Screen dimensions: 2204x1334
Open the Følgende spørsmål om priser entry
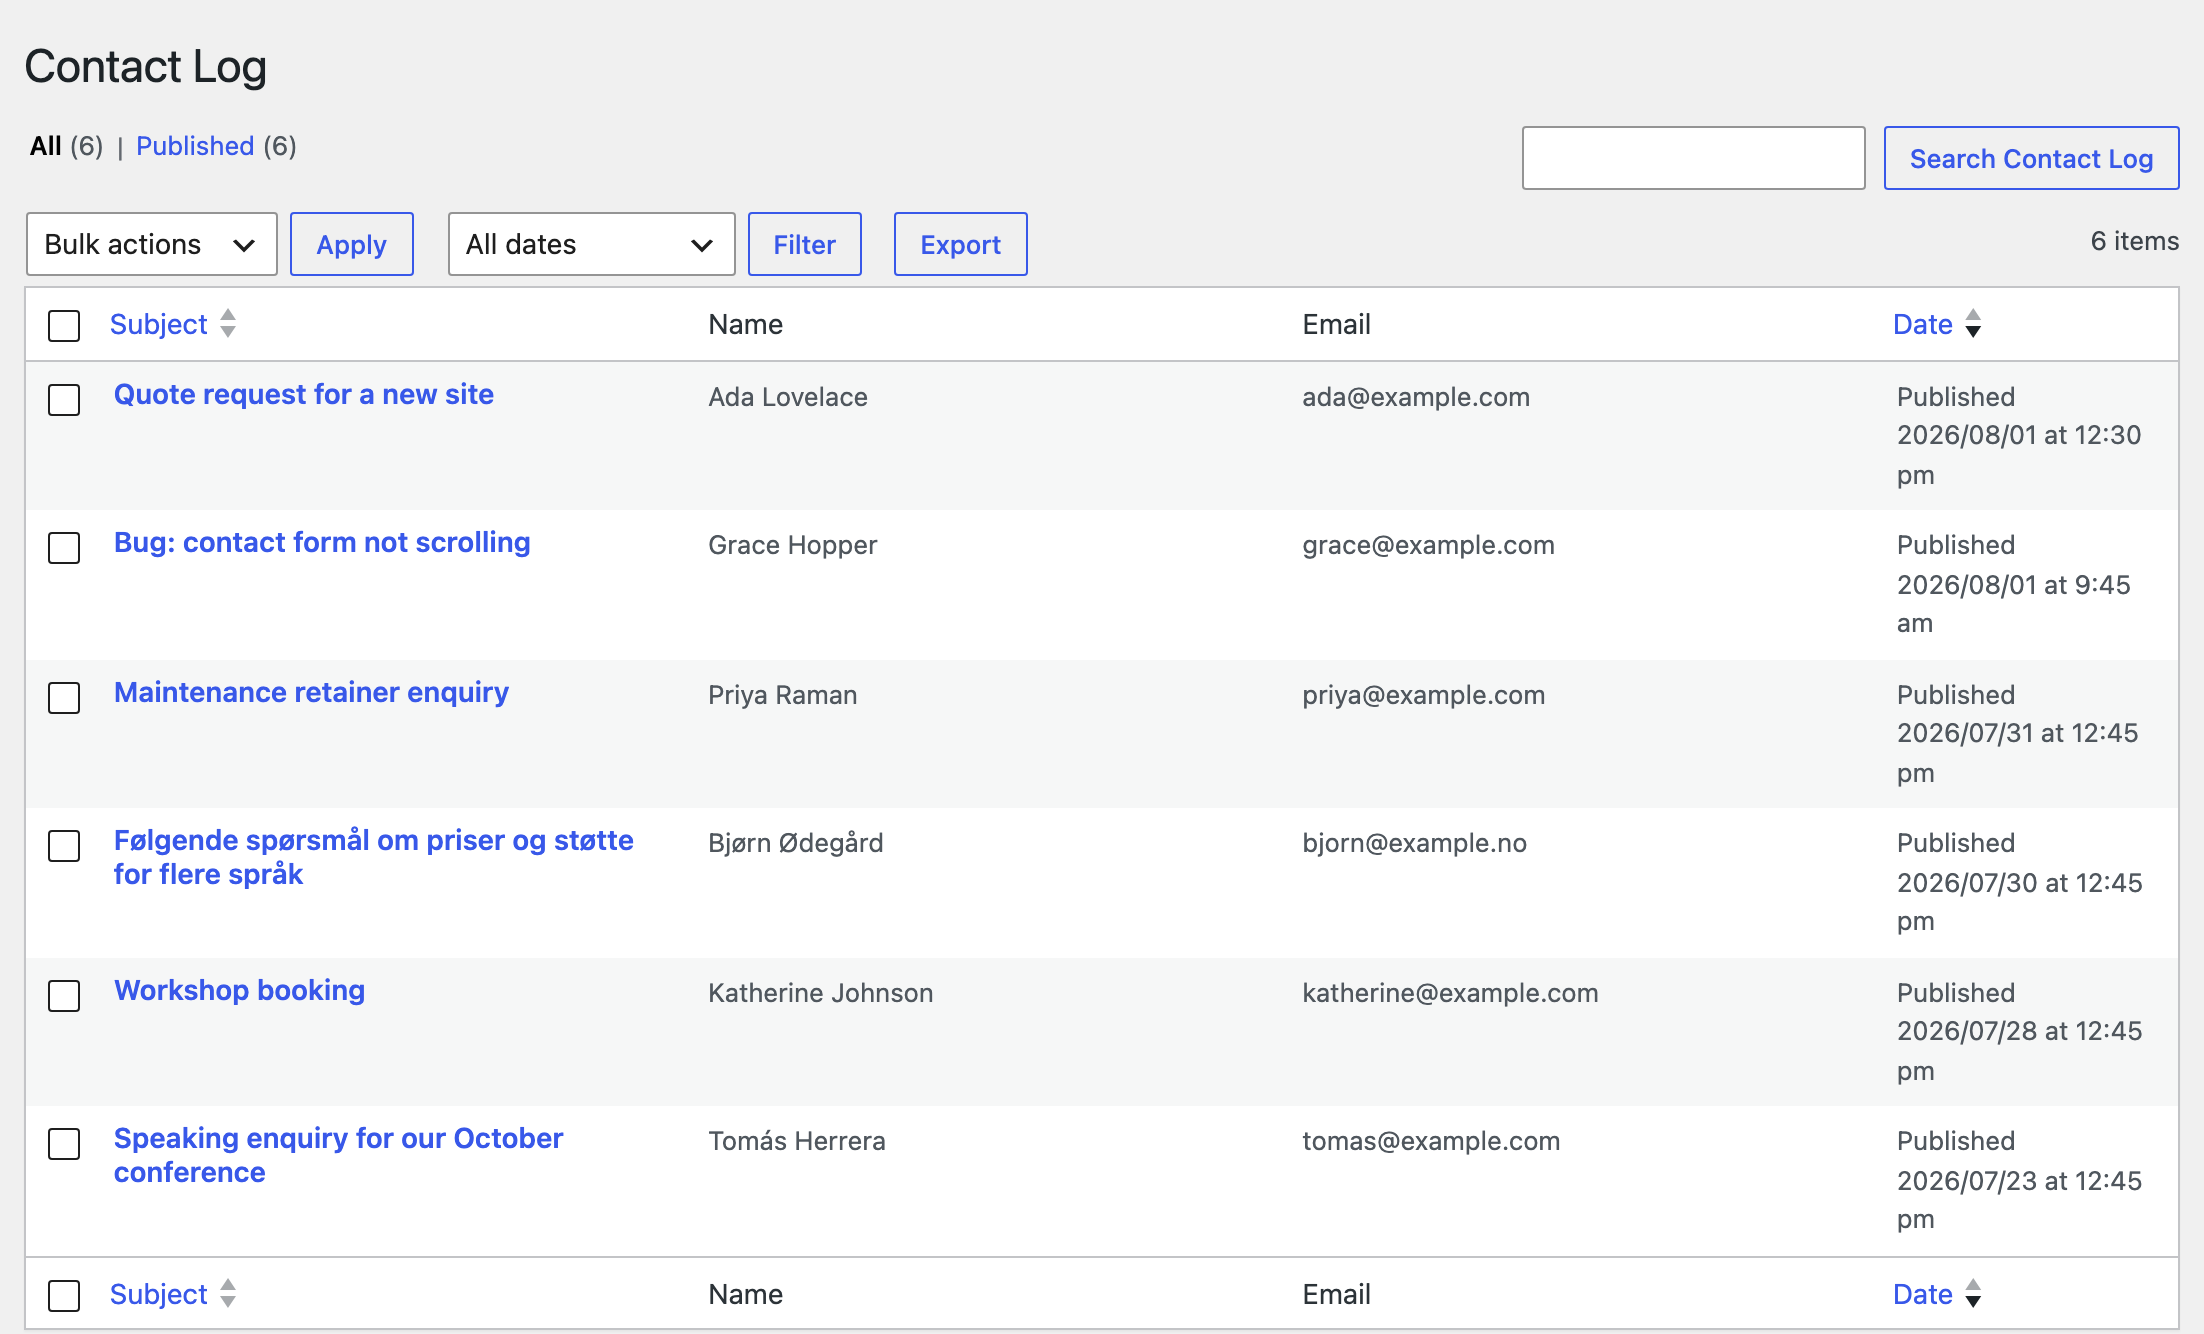(373, 857)
